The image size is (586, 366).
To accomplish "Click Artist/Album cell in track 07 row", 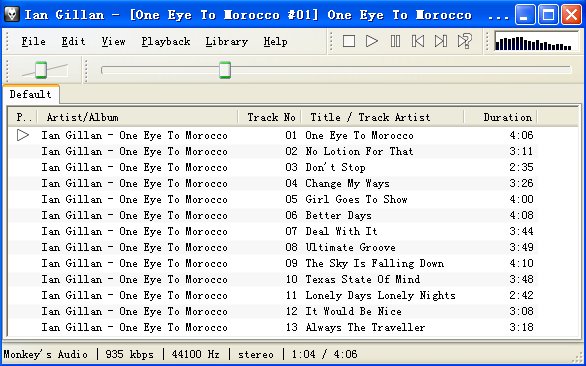I will tap(134, 231).
